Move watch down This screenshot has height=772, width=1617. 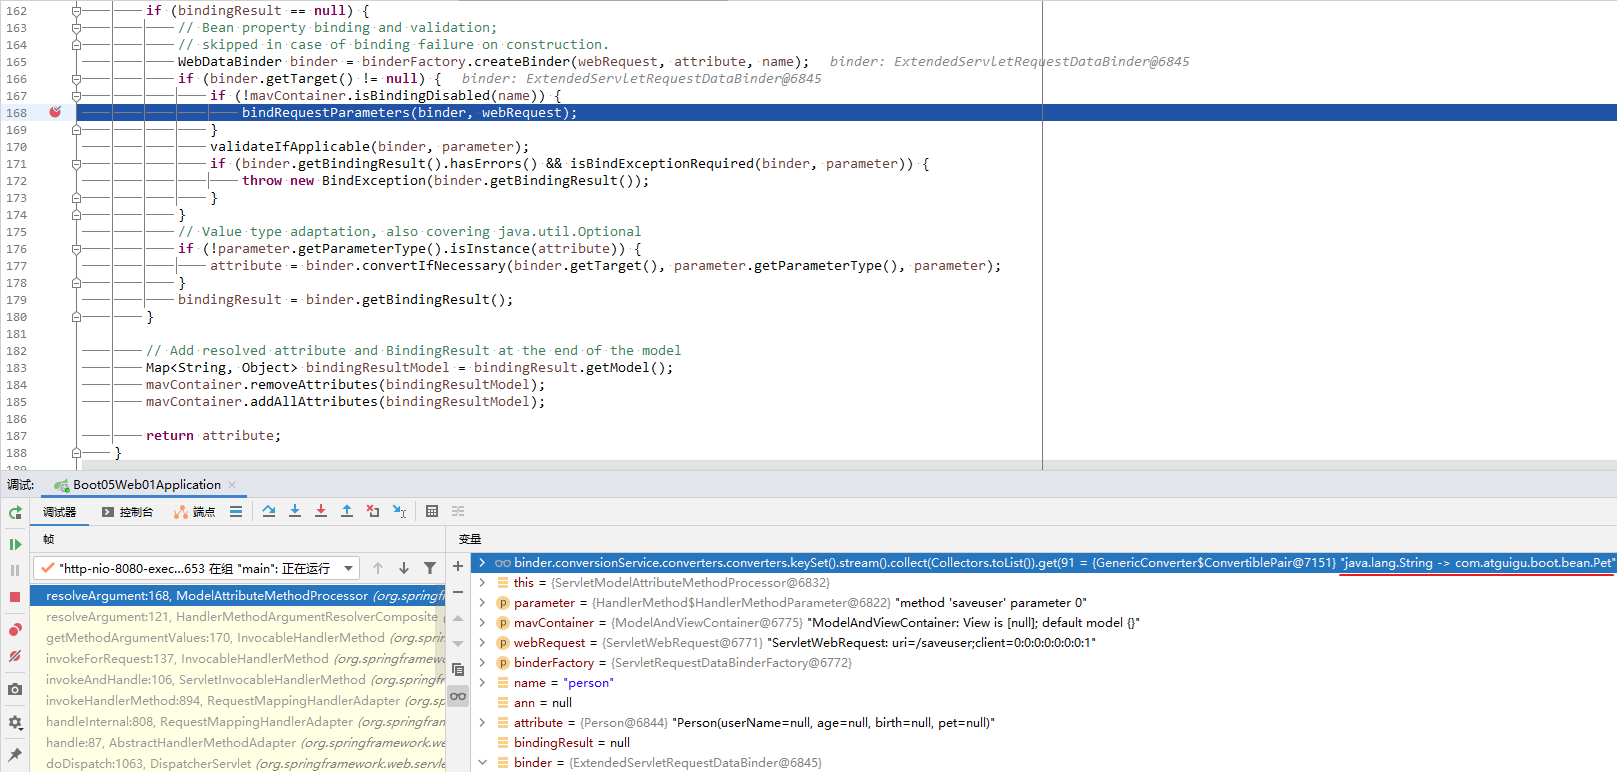pyautogui.click(x=458, y=644)
